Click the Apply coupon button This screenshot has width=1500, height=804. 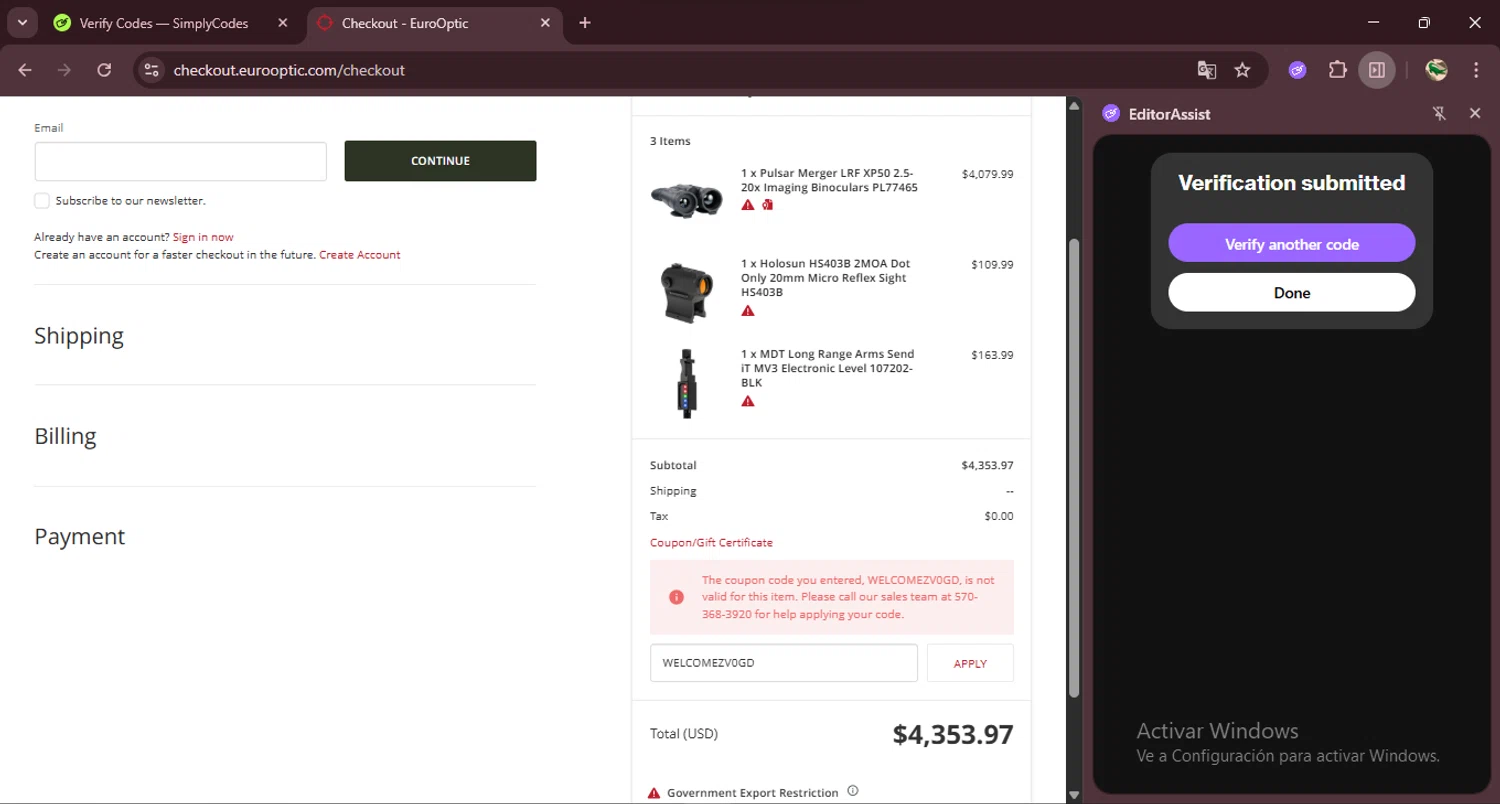pos(970,663)
